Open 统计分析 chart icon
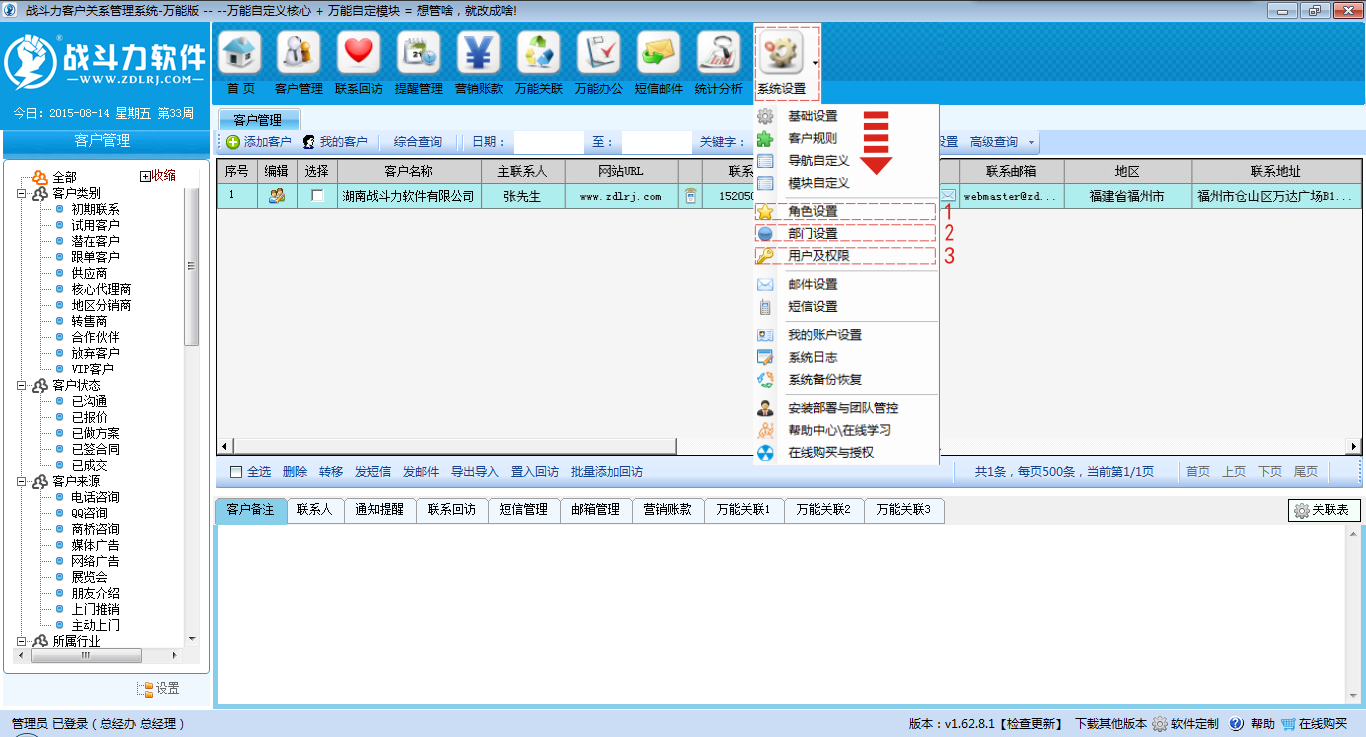Screen dimensions: 1366x737 click(x=719, y=53)
